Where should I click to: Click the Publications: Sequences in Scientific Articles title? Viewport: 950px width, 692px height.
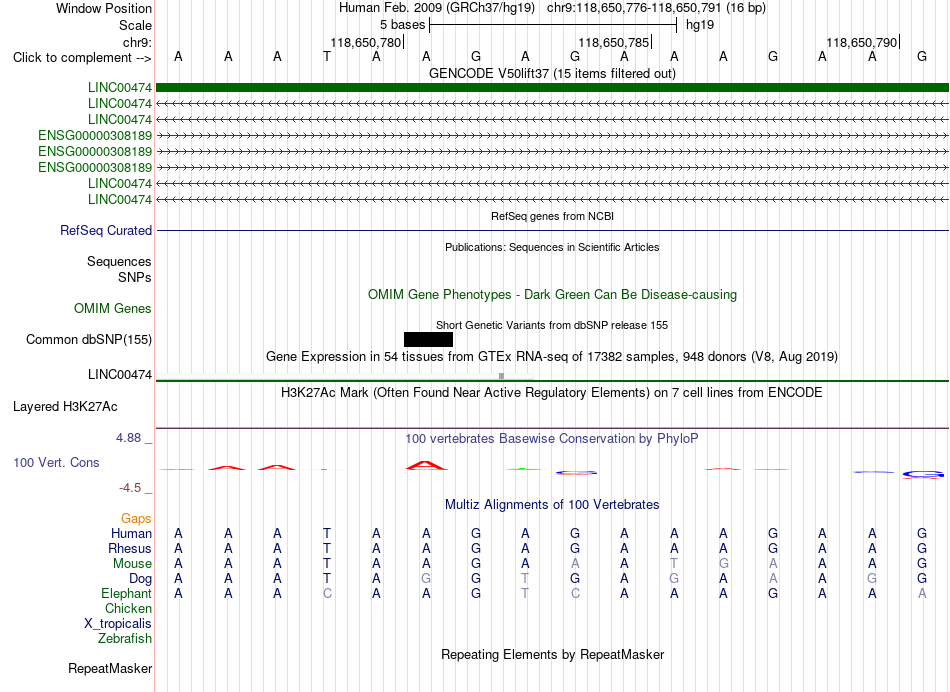(x=552, y=247)
